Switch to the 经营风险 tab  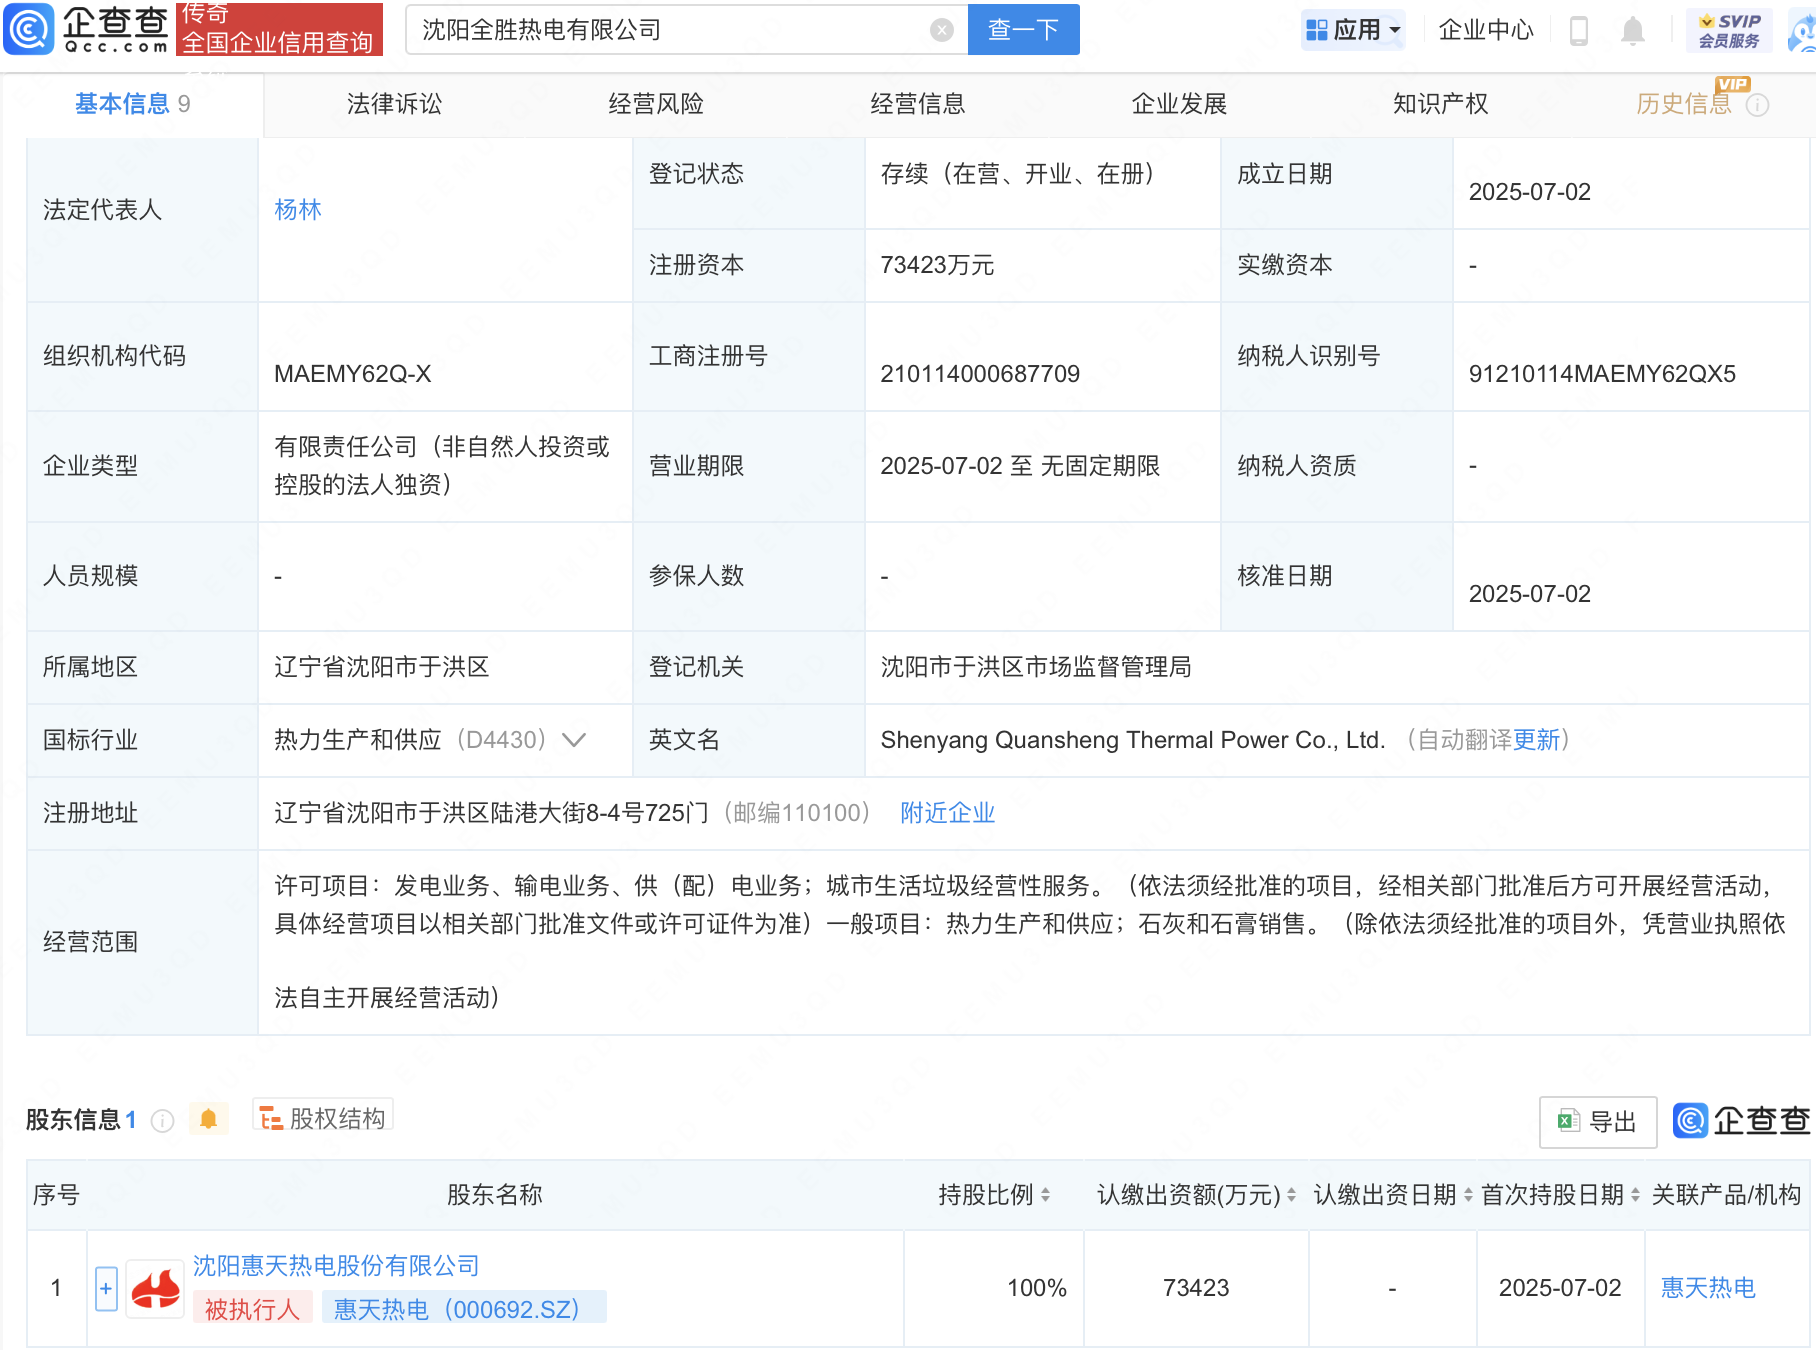coord(656,104)
